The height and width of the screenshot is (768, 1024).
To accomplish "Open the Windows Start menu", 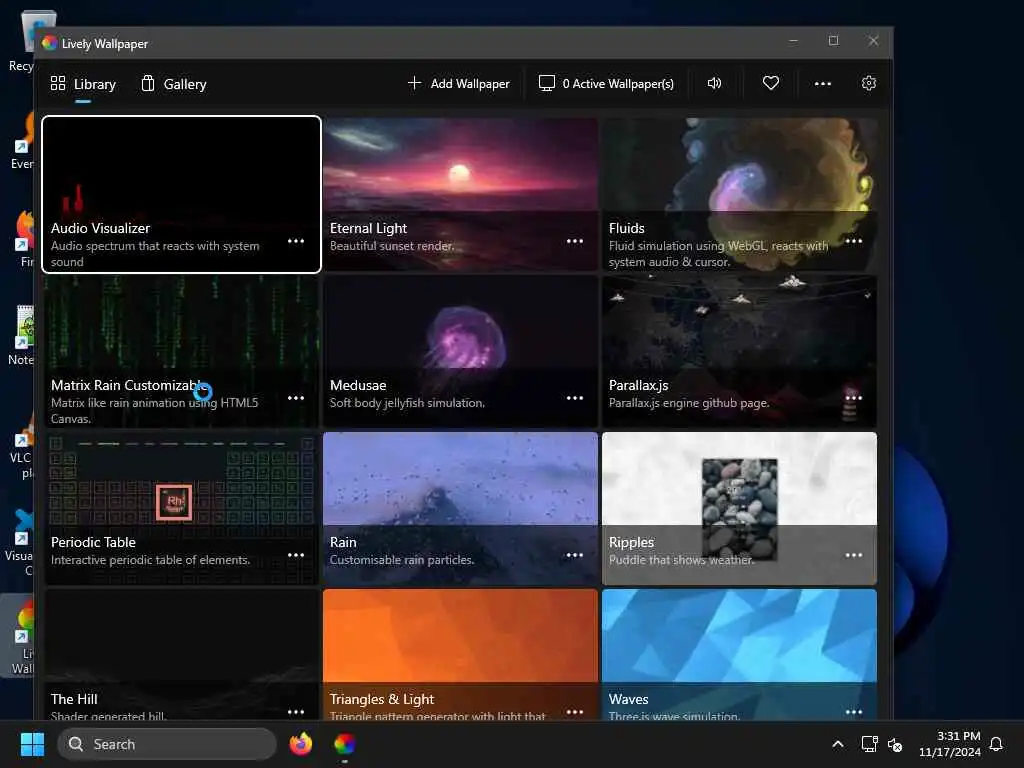I will coord(32,744).
